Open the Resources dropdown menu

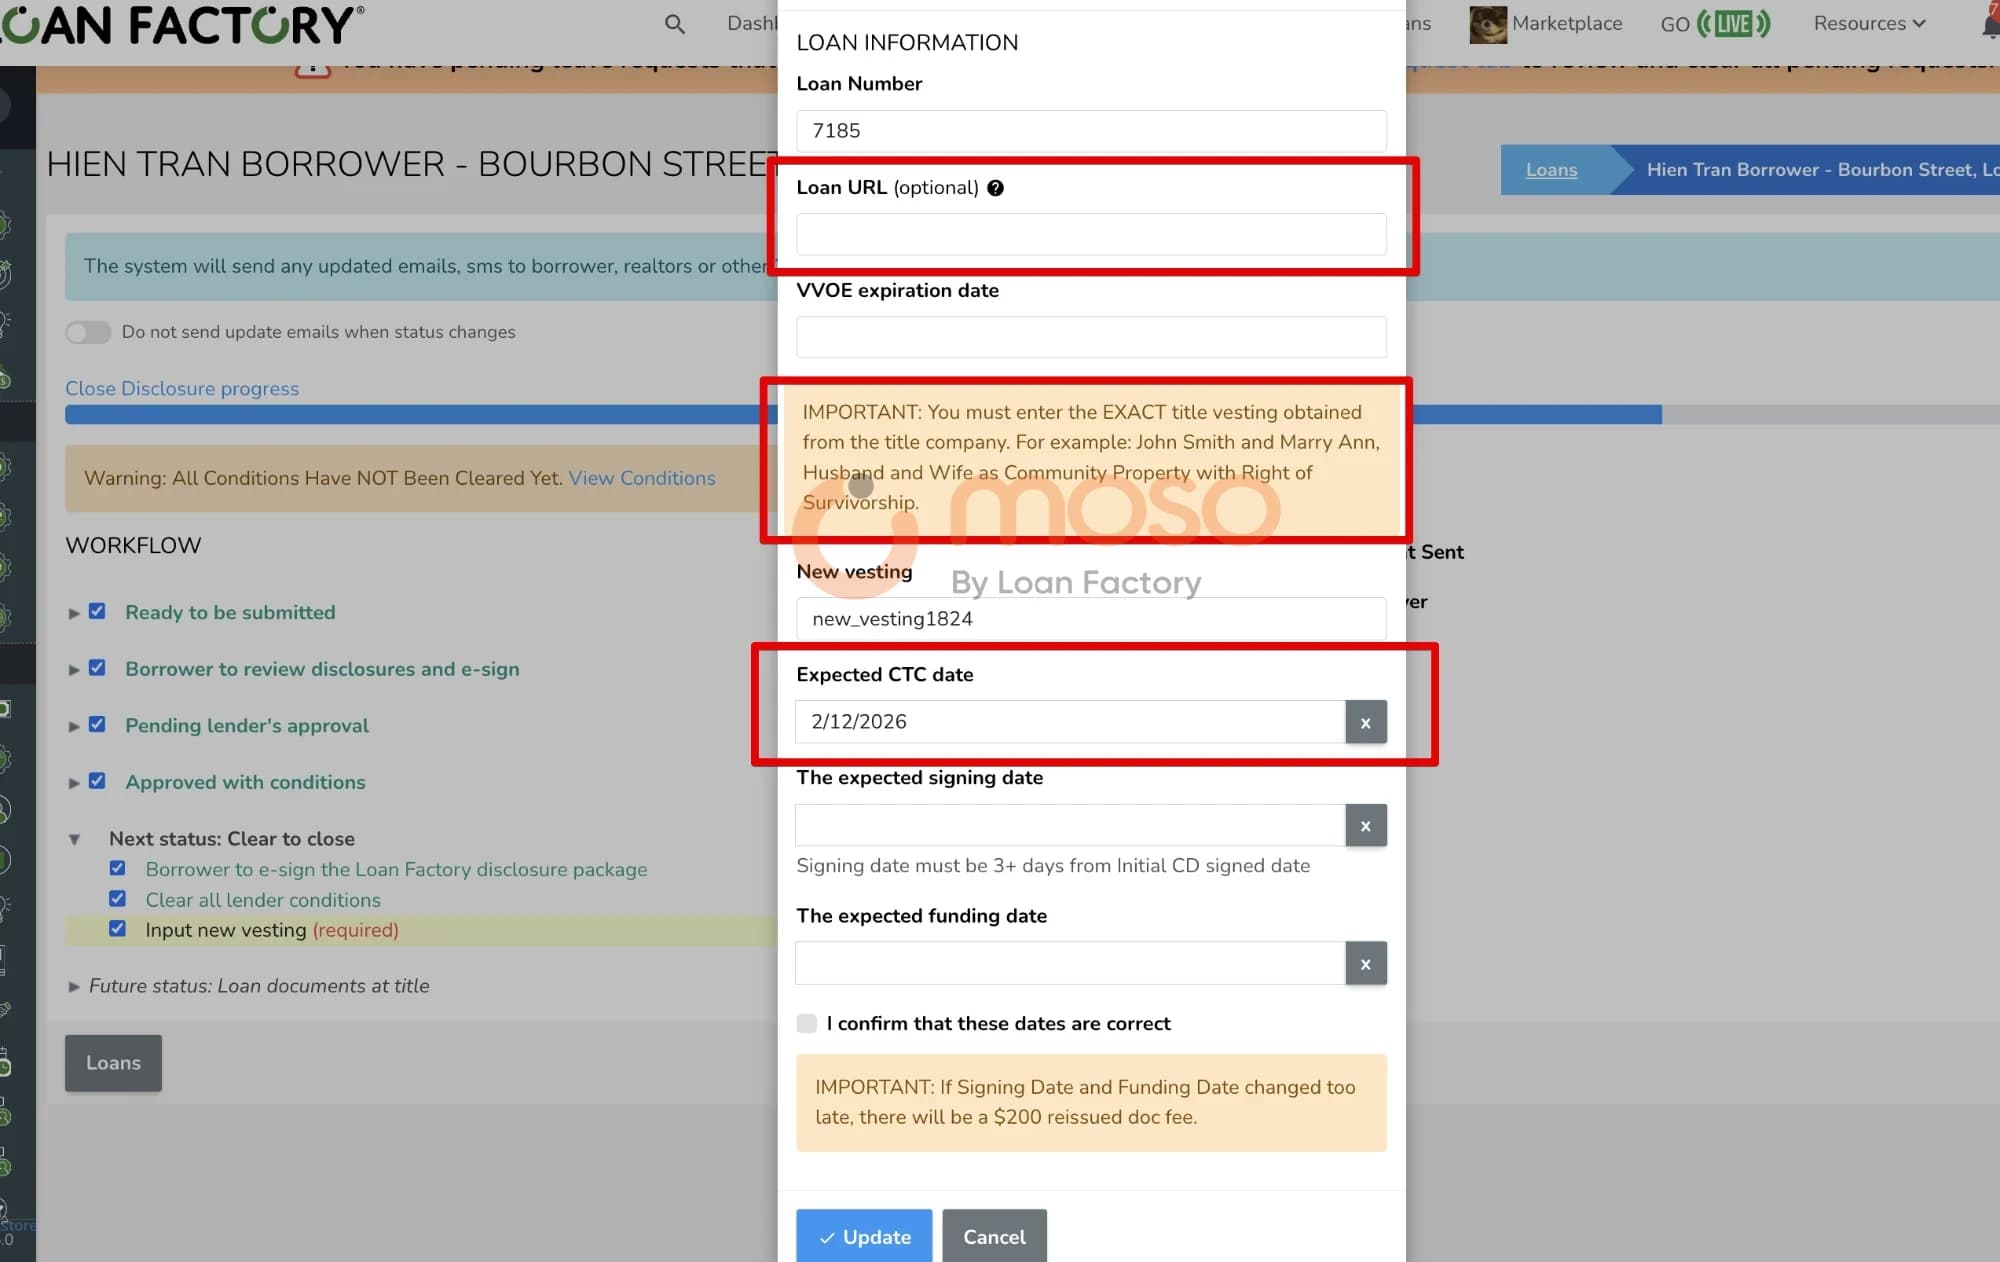pos(1868,24)
